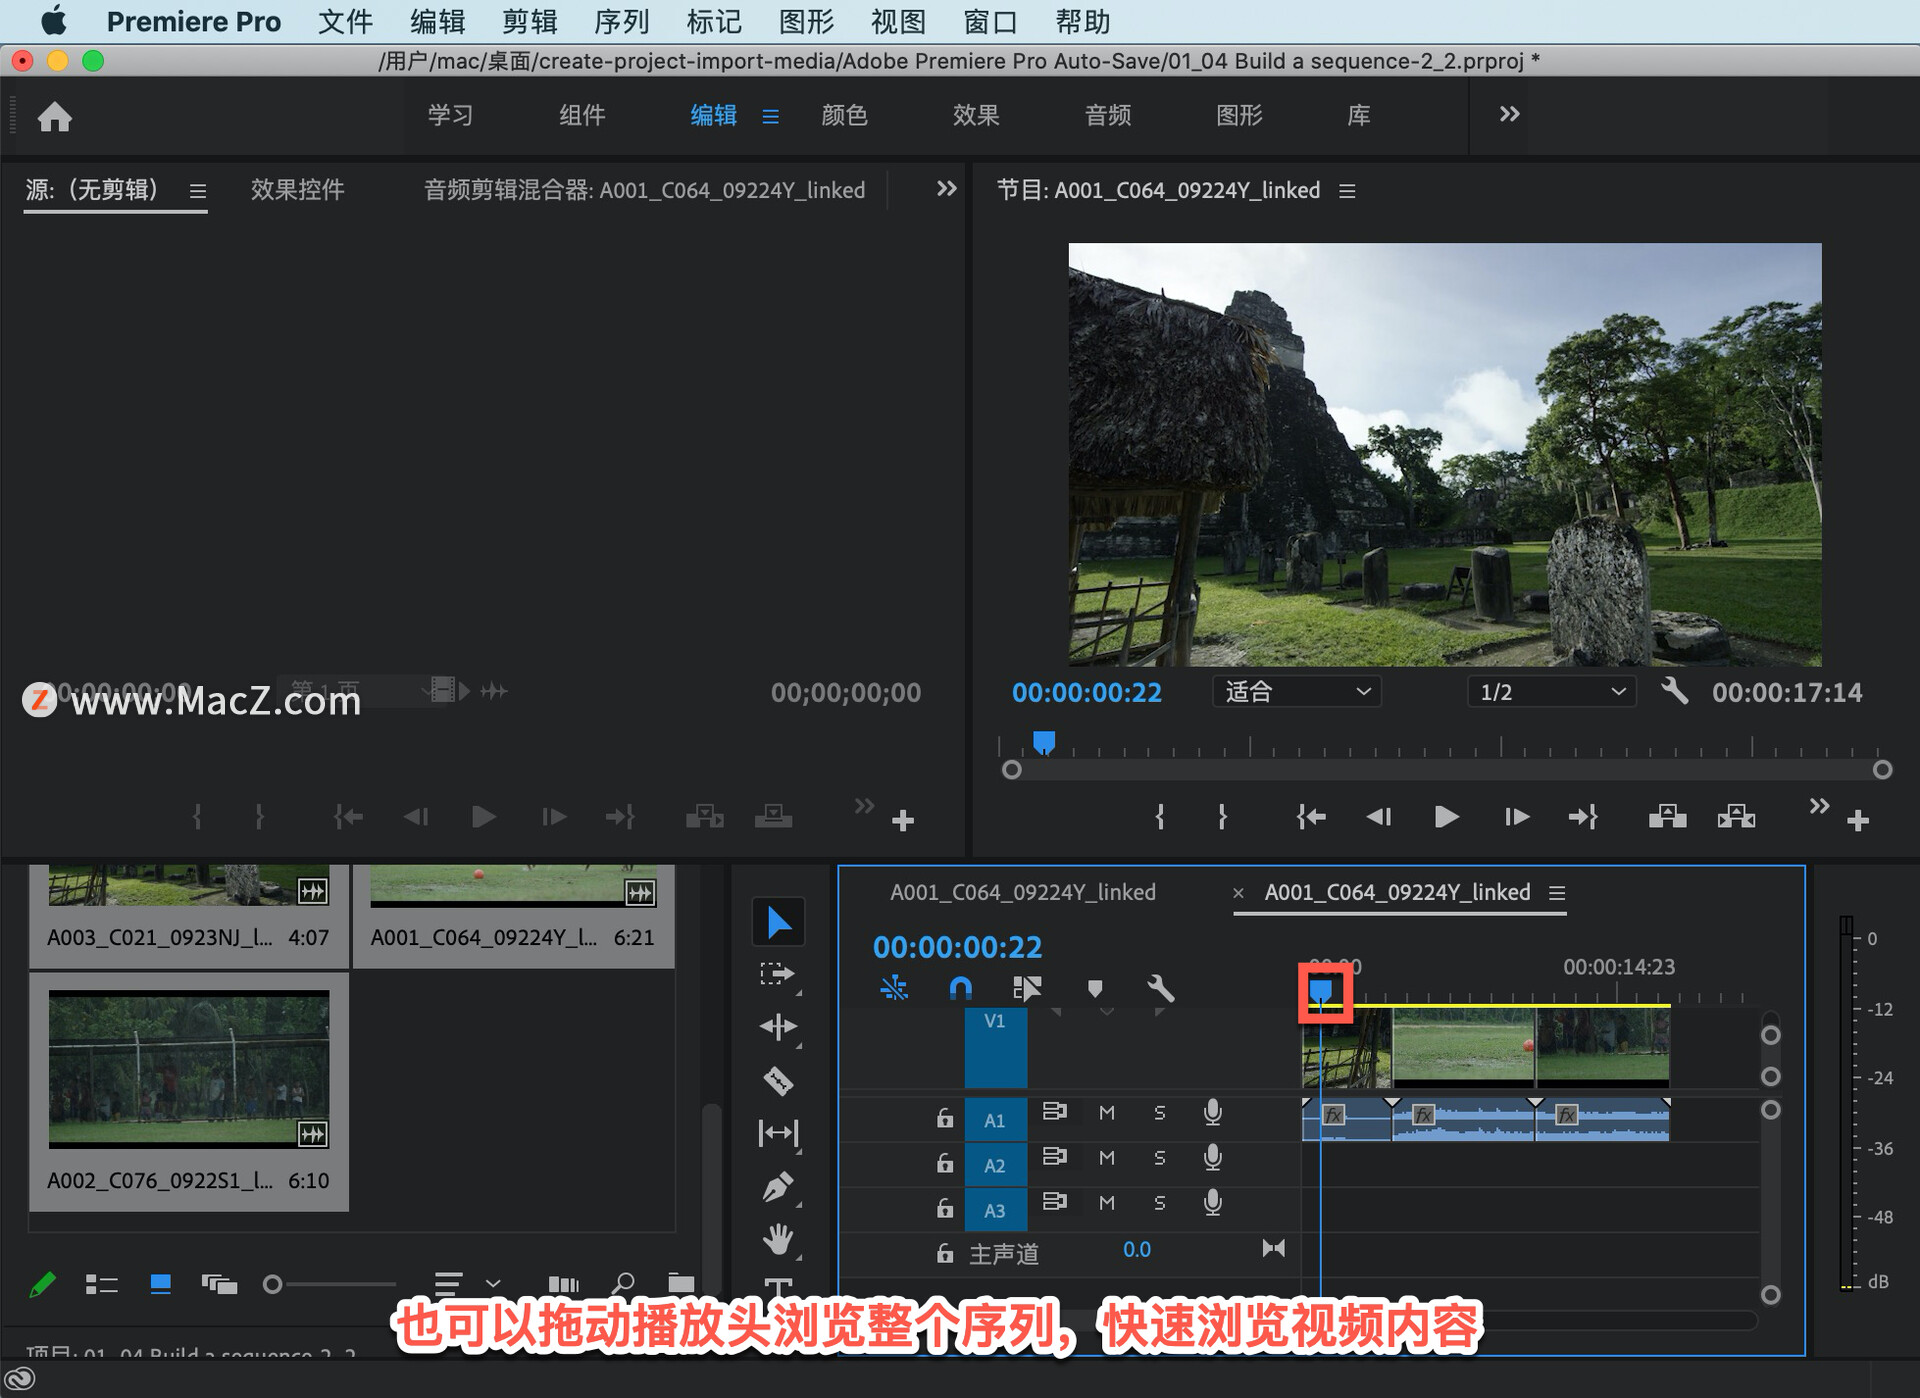Expand the workspace overflow chevron
Image resolution: width=1920 pixels, height=1398 pixels.
(1509, 115)
